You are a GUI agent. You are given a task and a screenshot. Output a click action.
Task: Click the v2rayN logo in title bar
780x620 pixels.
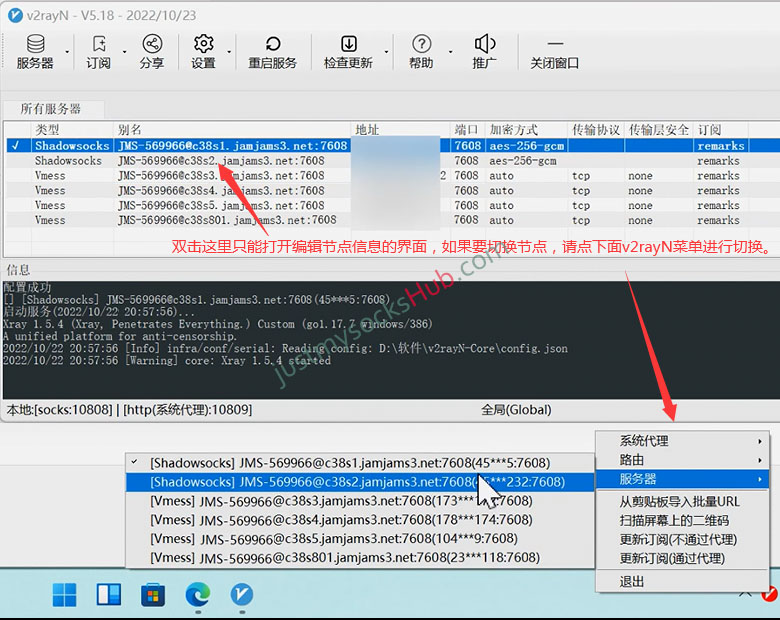coord(15,15)
